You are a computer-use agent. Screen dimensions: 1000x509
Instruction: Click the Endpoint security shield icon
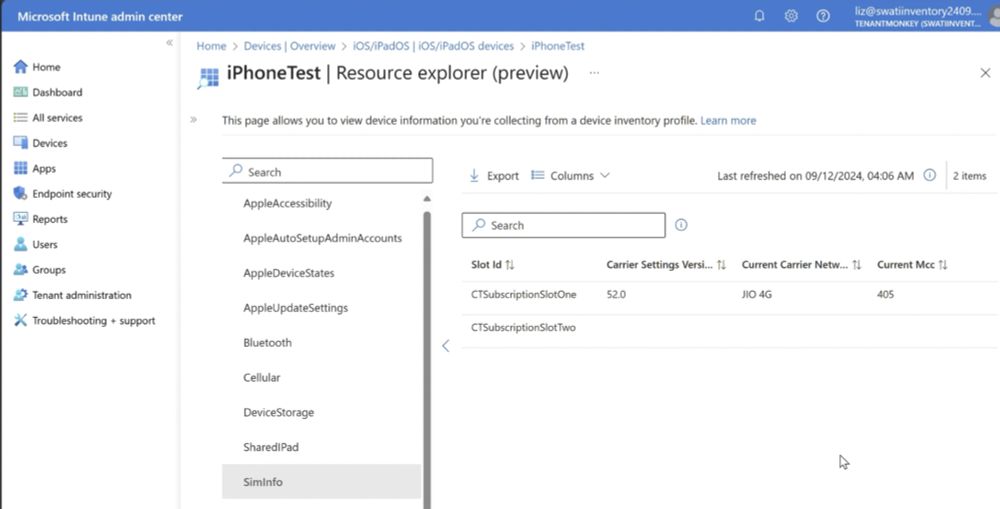[20, 193]
